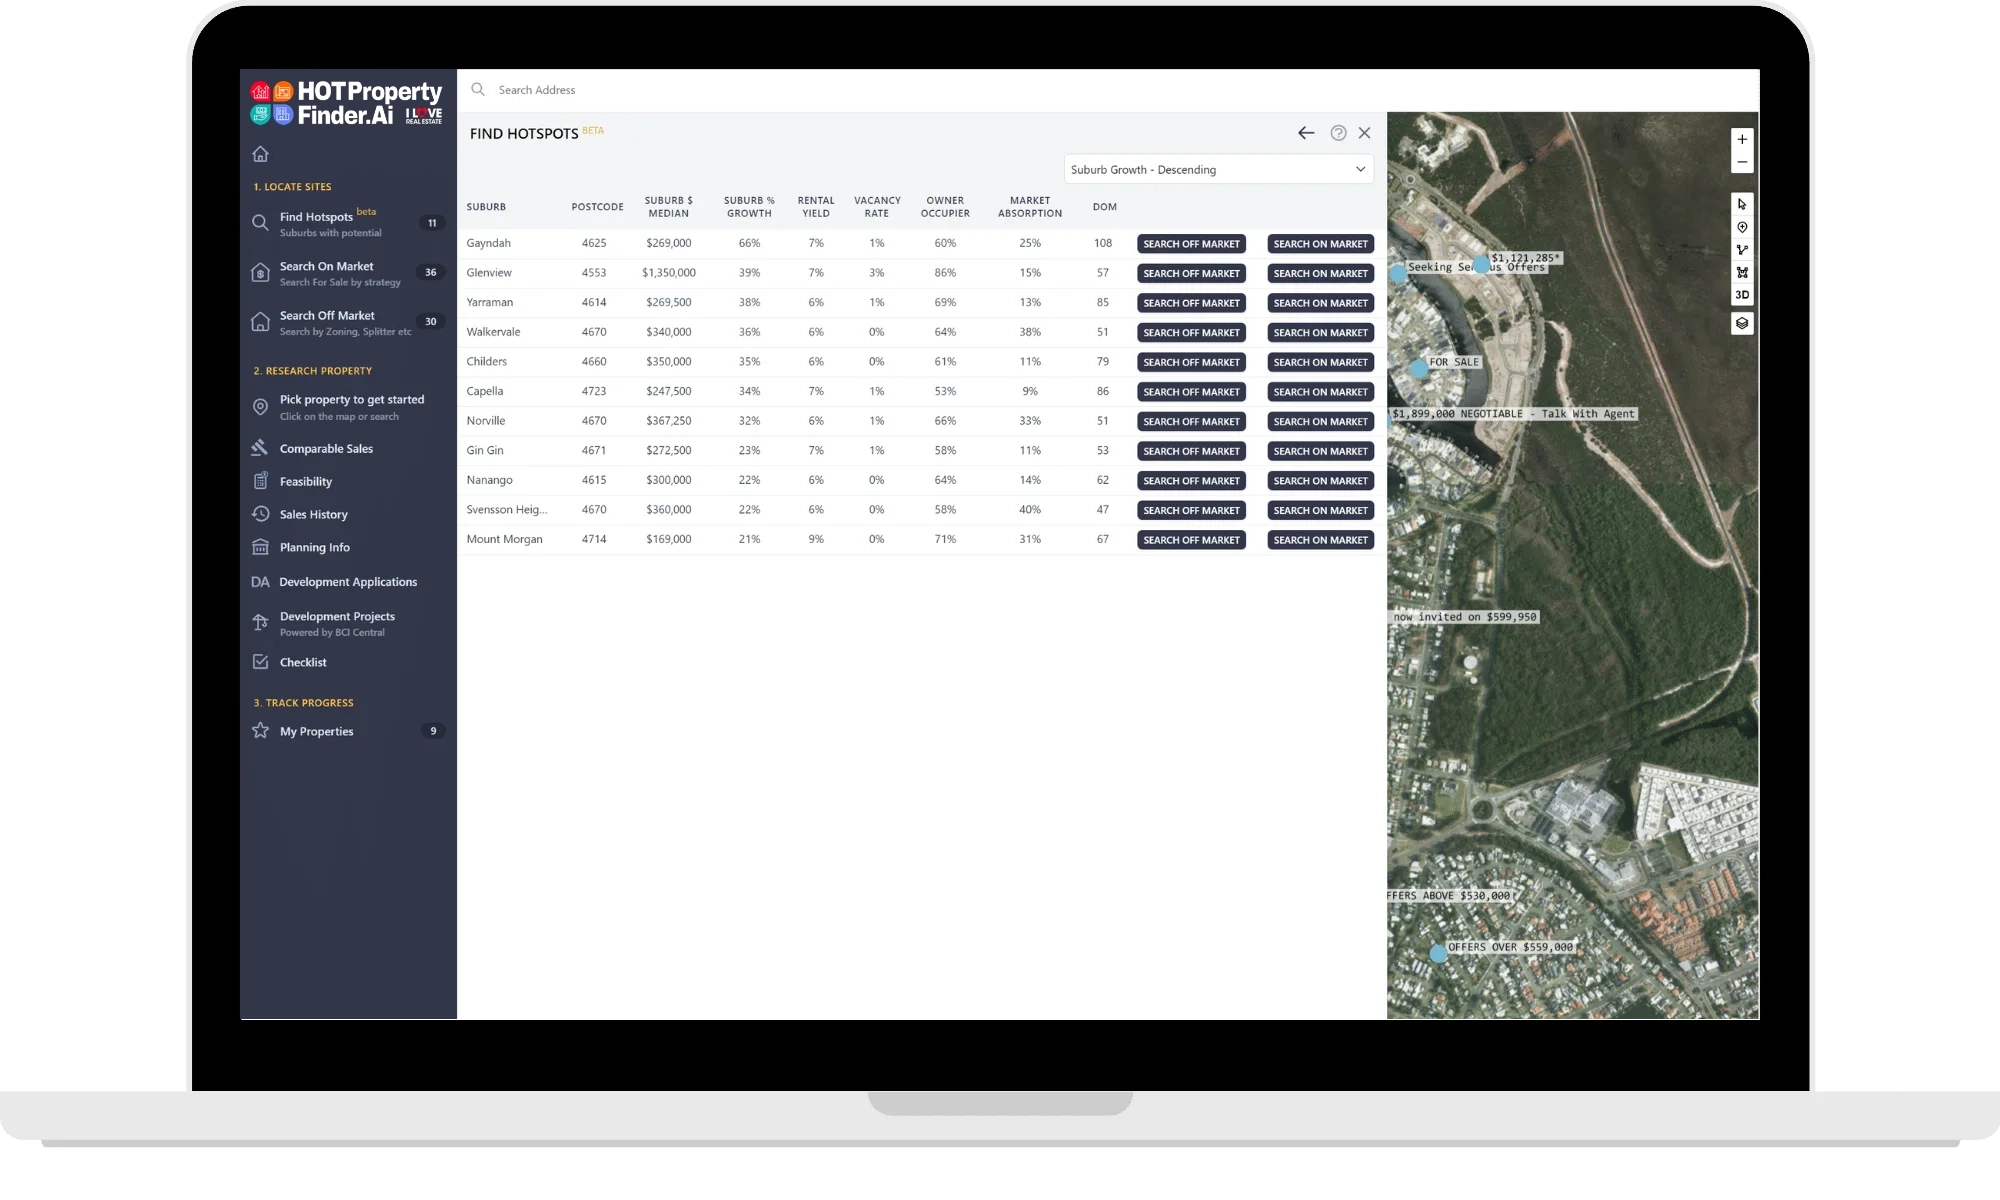The image size is (2000, 1200).
Task: Click the Offers Over $559,000 map marker
Action: (1438, 954)
